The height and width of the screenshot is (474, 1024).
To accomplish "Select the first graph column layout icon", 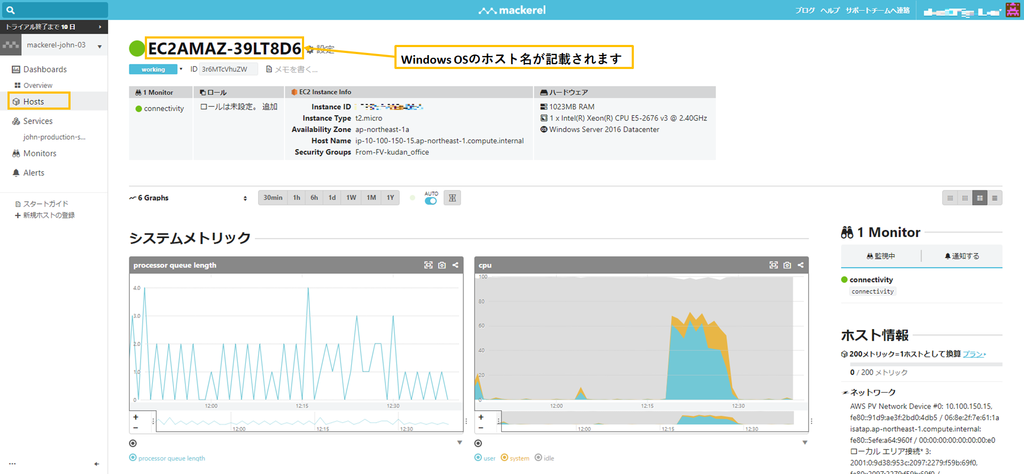I will (950, 198).
